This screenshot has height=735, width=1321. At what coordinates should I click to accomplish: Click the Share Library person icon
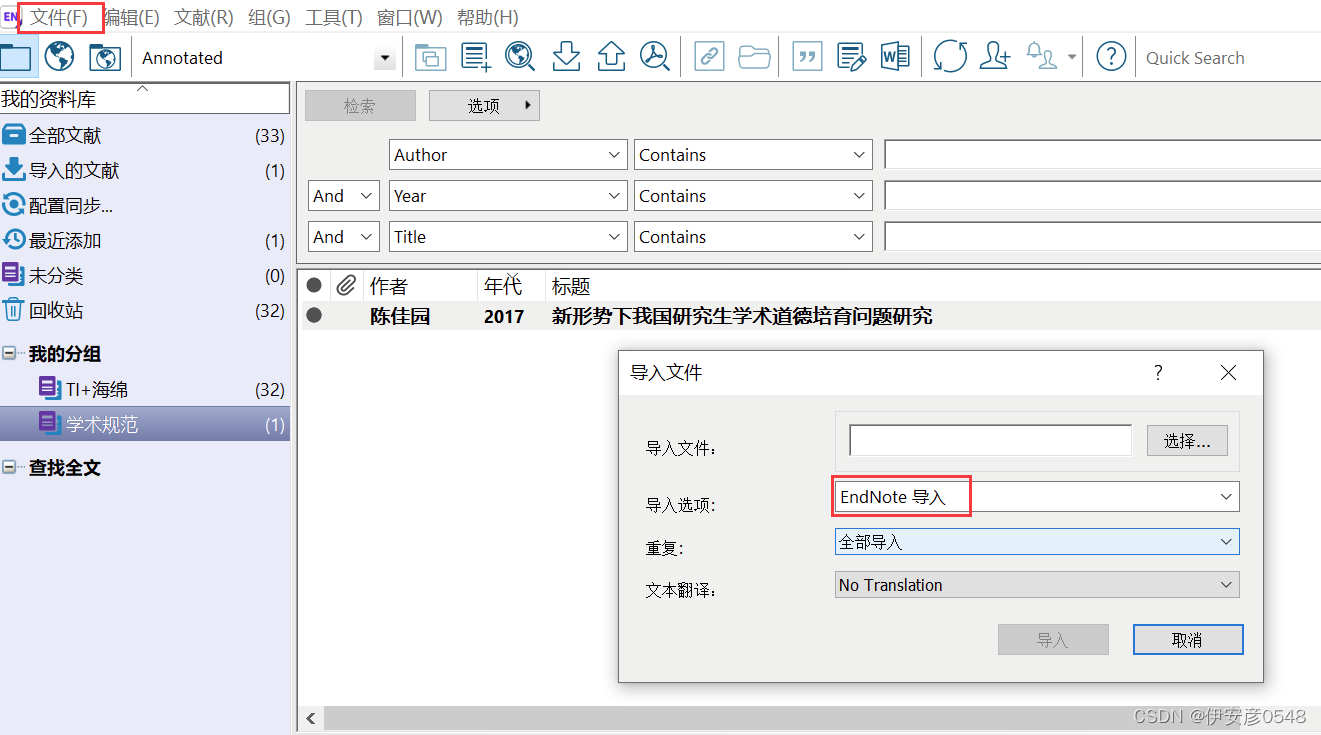[994, 56]
